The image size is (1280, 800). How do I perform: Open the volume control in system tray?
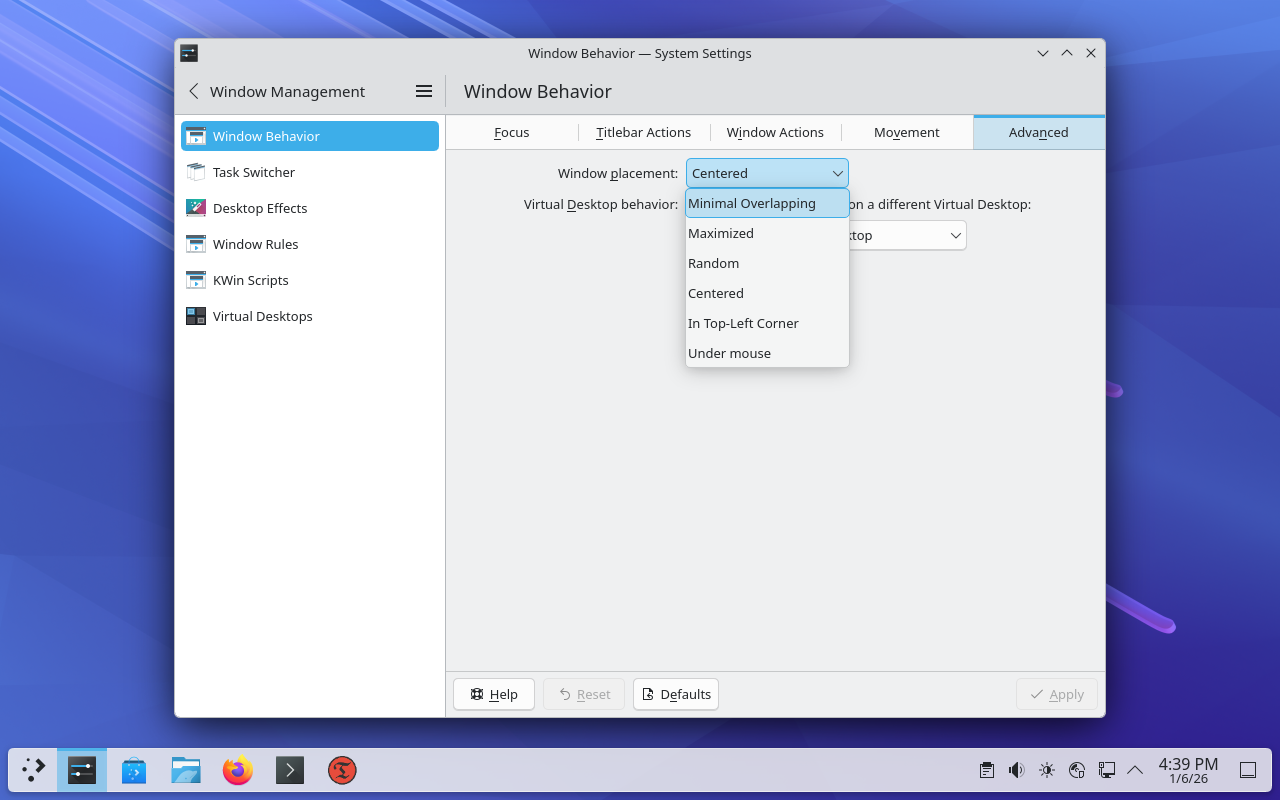coord(1016,770)
